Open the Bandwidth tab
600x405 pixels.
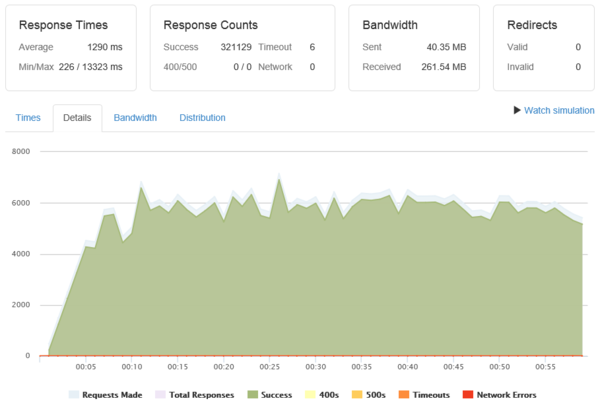coord(135,118)
